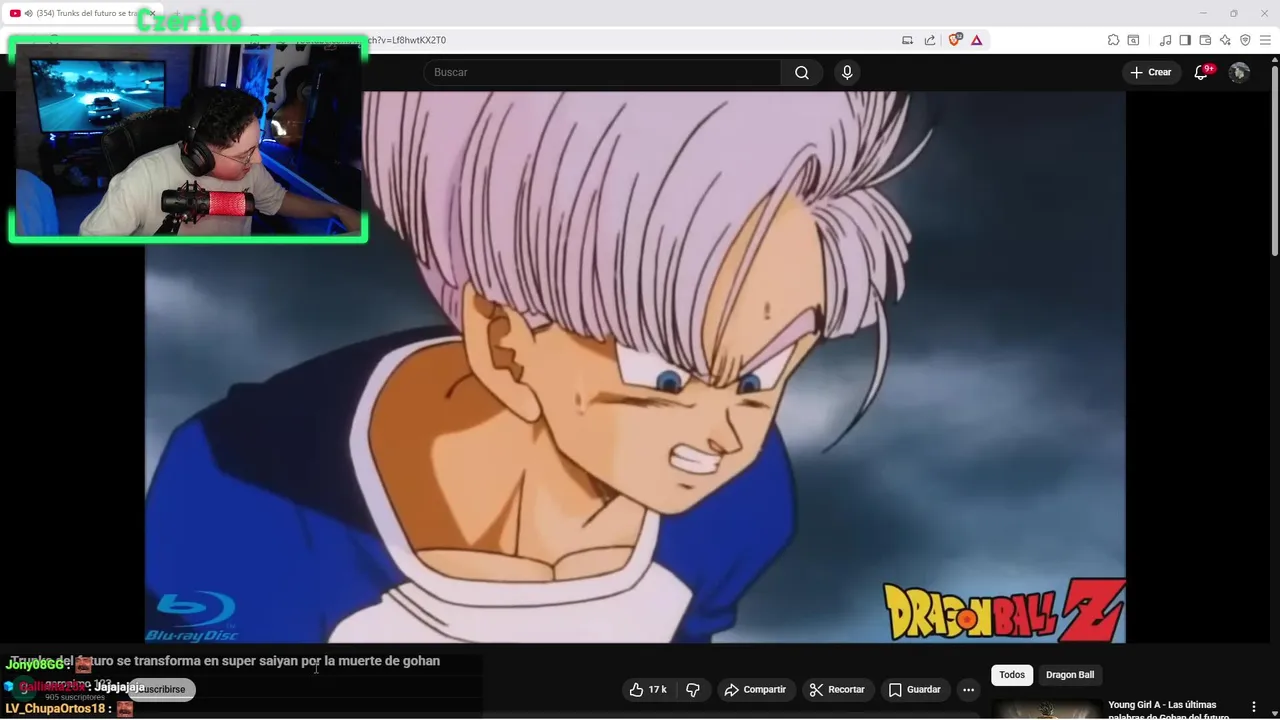Open more actions menu next to Guardar
Viewport: 1280px width, 720px height.
[968, 690]
